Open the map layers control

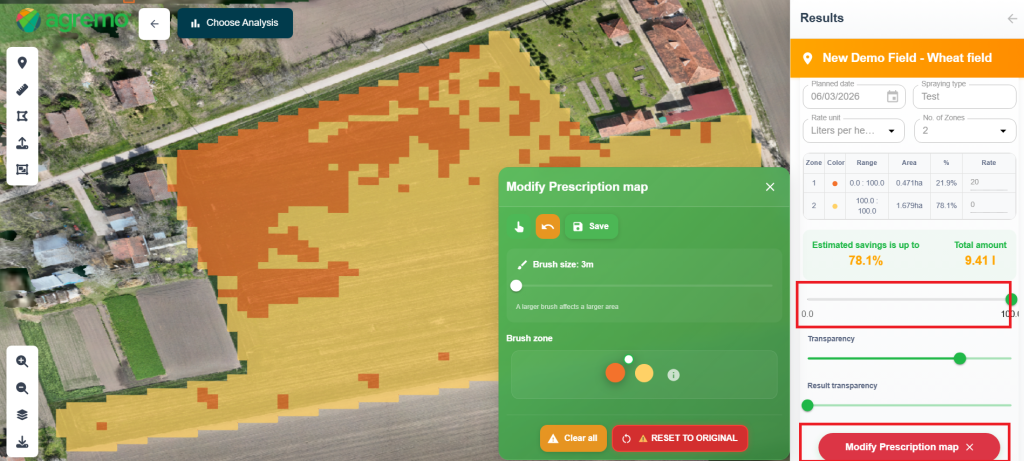pos(22,415)
